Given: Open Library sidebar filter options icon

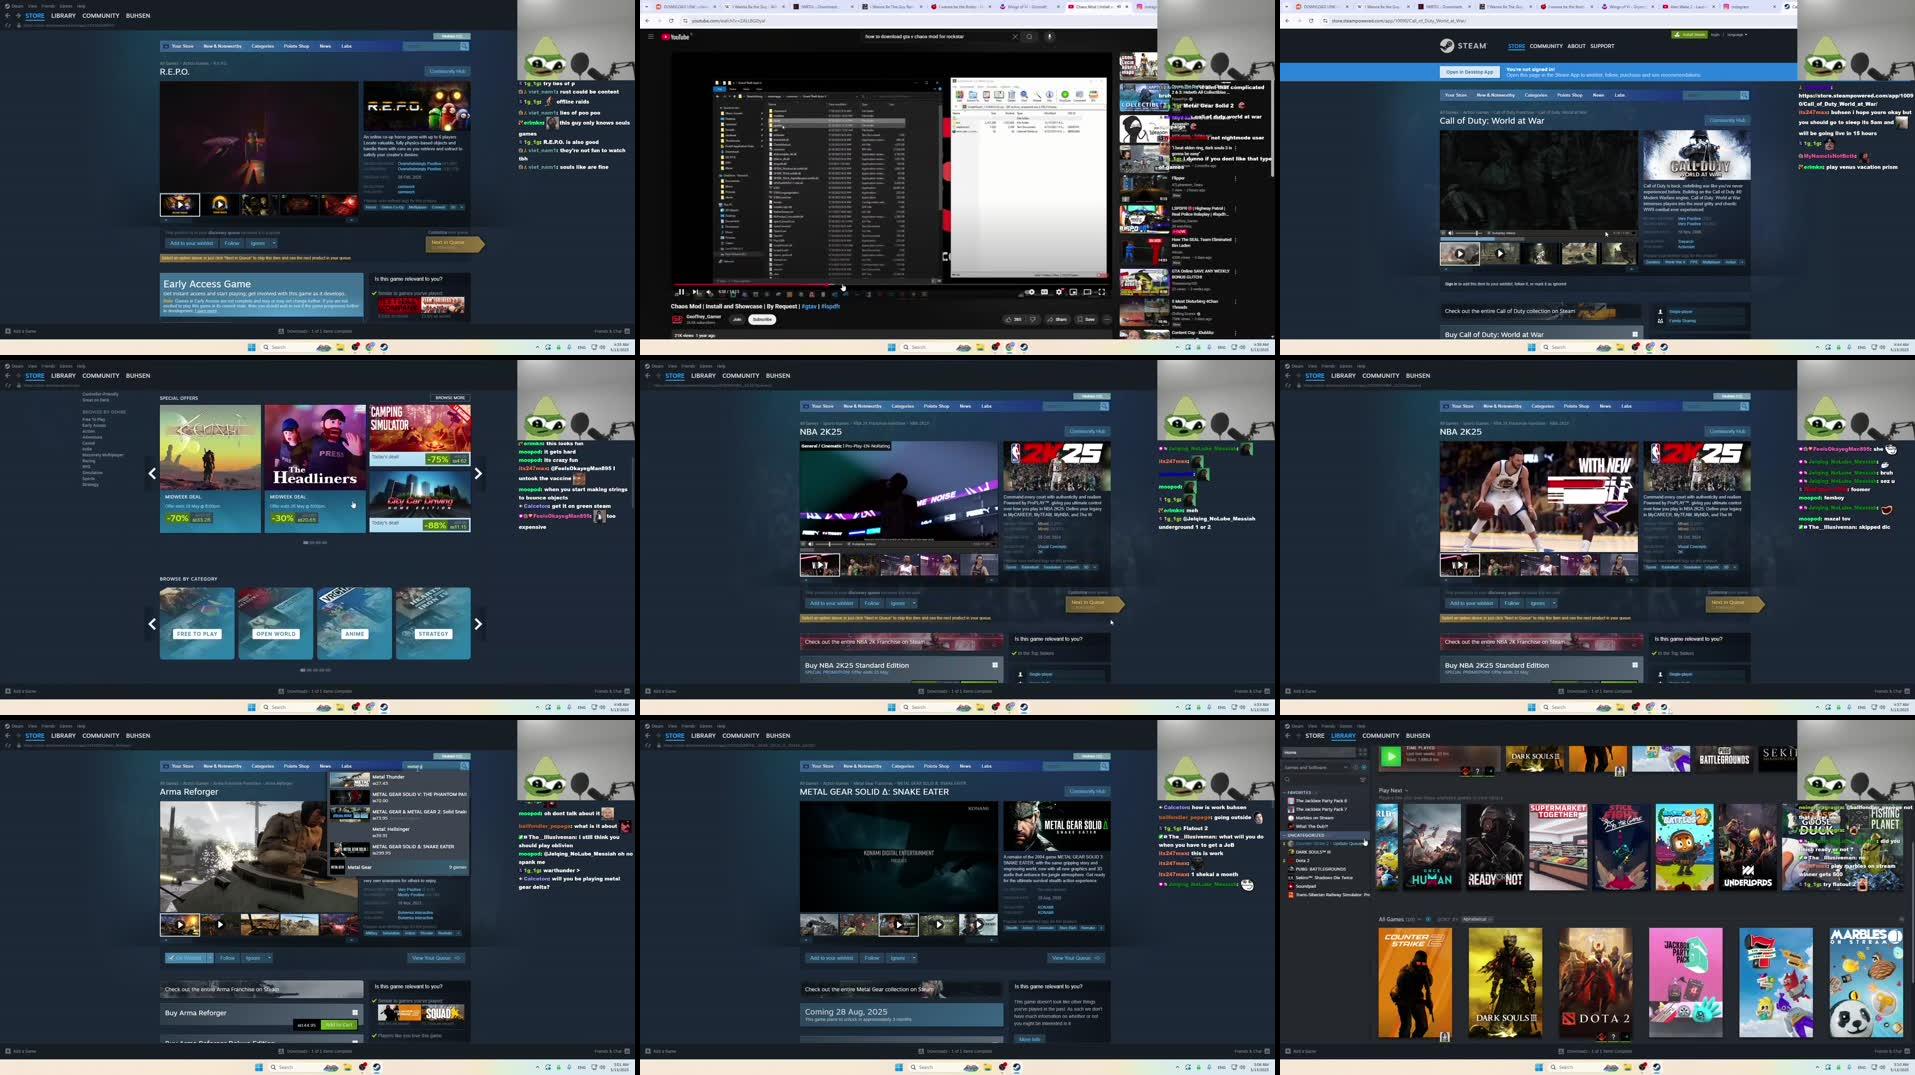Looking at the screenshot, I should pyautogui.click(x=1363, y=779).
